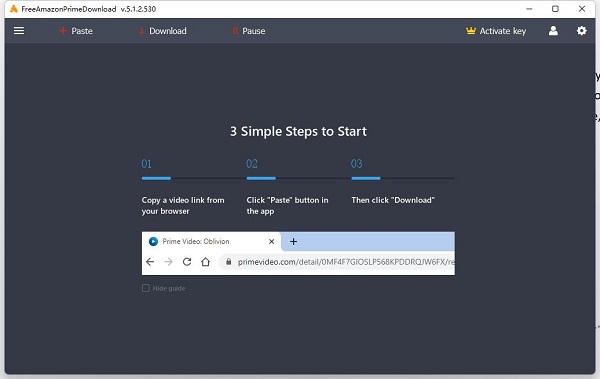Select step 01 in the guide
This screenshot has height=379, width=600.
pos(147,164)
